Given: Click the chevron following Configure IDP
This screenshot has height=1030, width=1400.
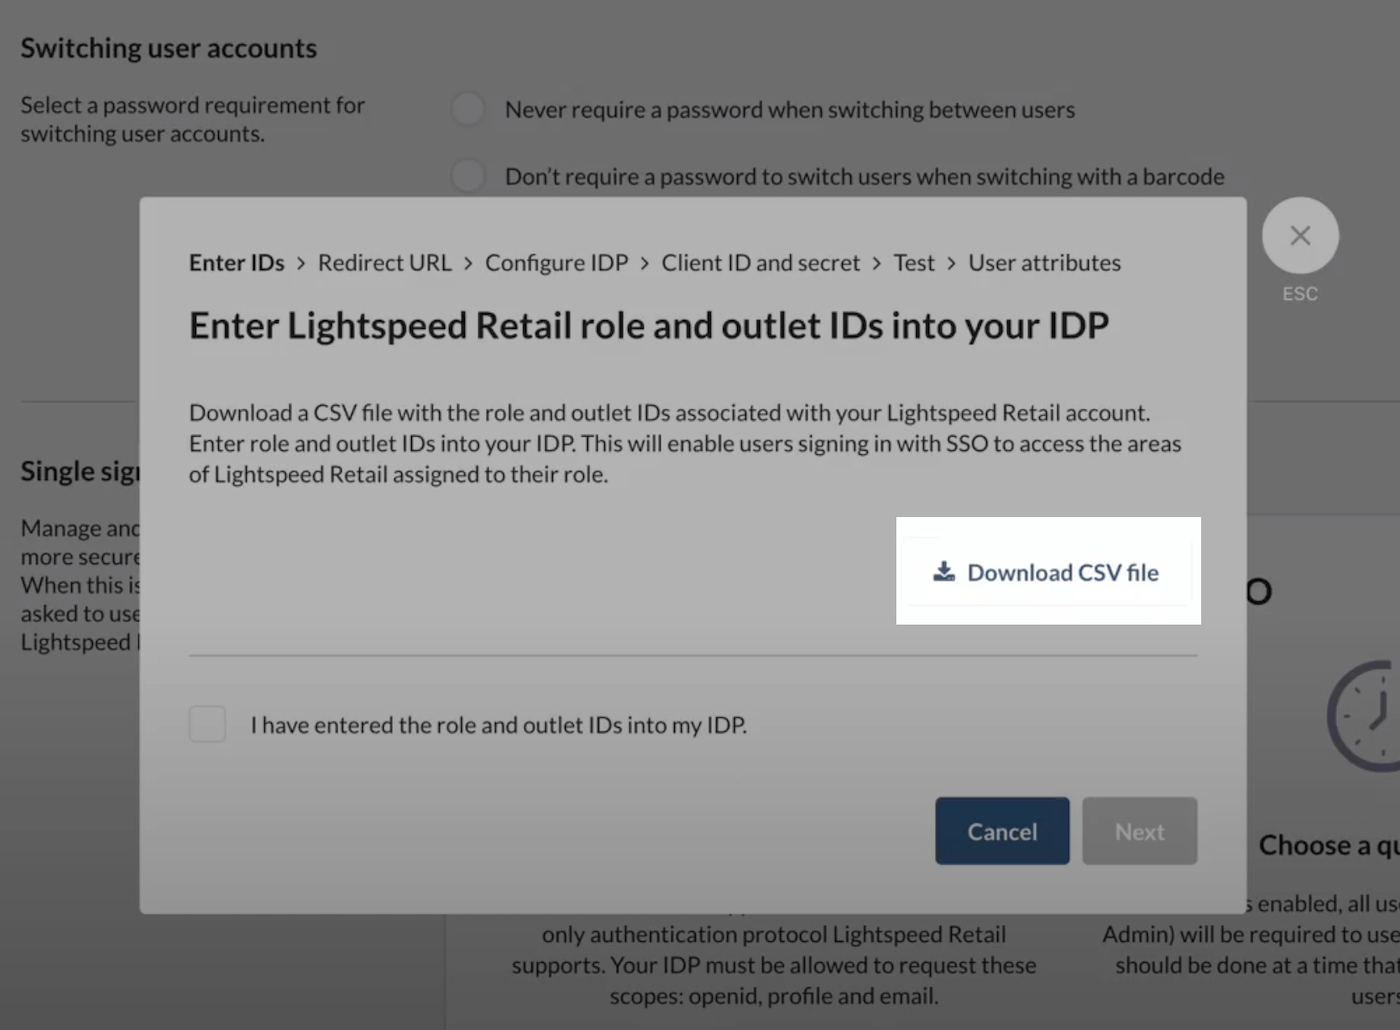Looking at the screenshot, I should click(643, 262).
